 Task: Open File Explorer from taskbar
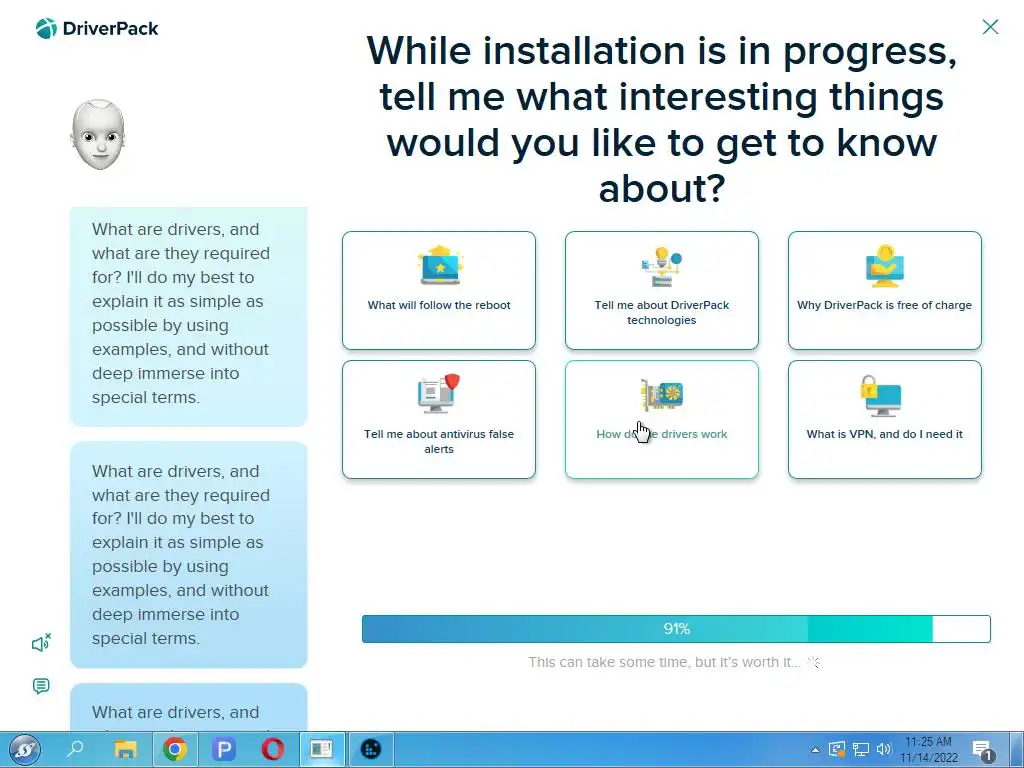(125, 749)
